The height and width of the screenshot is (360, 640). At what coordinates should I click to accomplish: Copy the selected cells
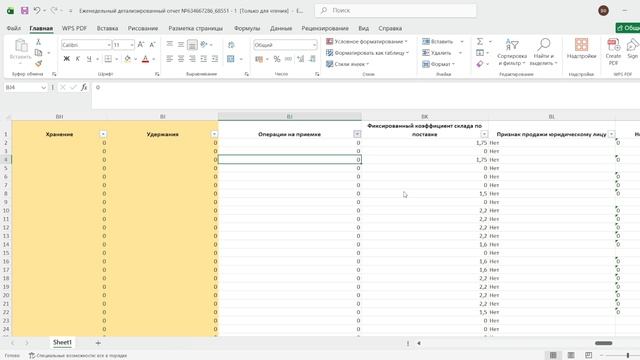pos(38,53)
